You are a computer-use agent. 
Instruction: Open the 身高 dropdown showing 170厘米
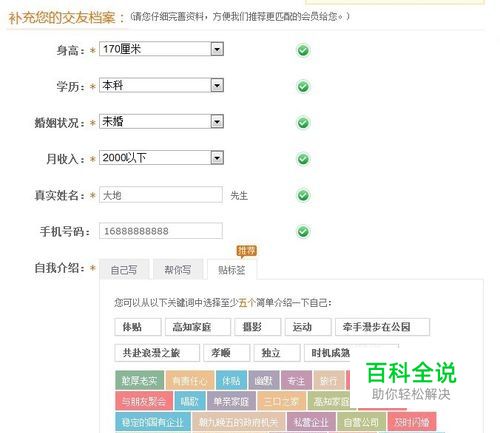(161, 49)
